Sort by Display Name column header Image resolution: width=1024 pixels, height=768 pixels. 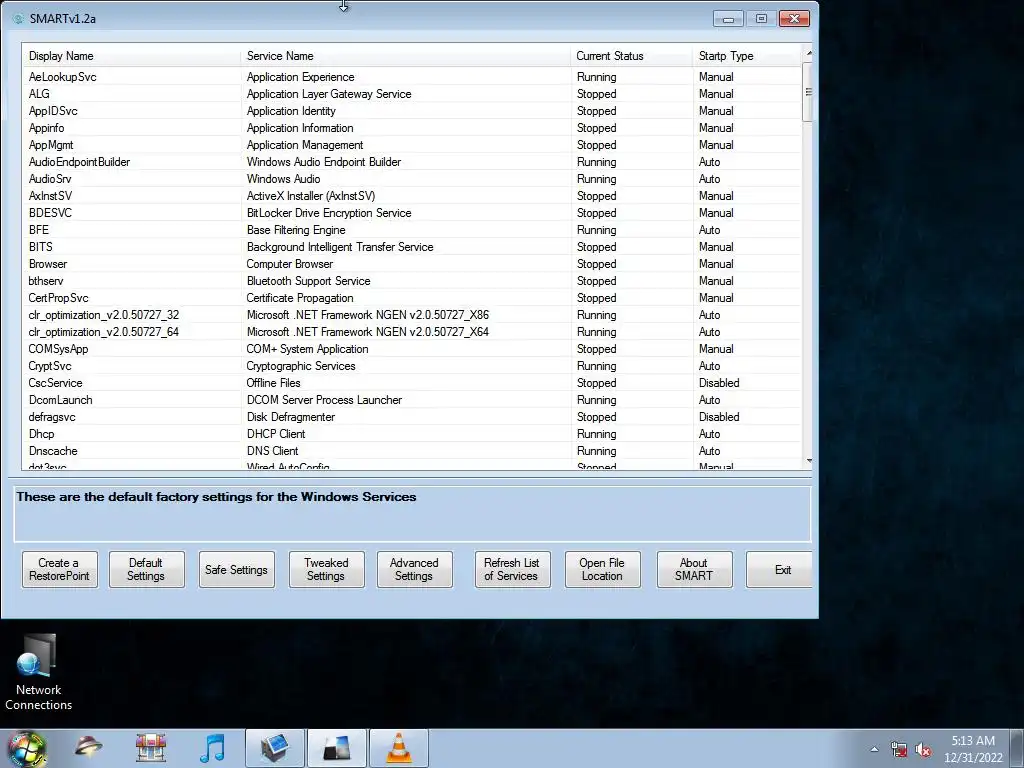point(132,56)
